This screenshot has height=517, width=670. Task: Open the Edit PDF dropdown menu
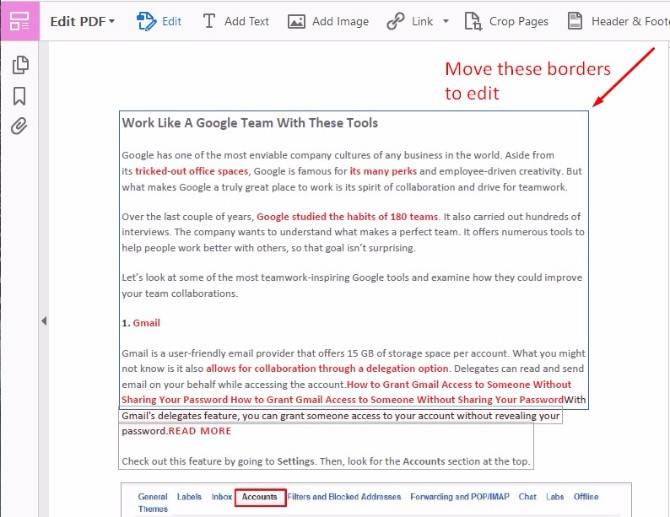coord(82,21)
